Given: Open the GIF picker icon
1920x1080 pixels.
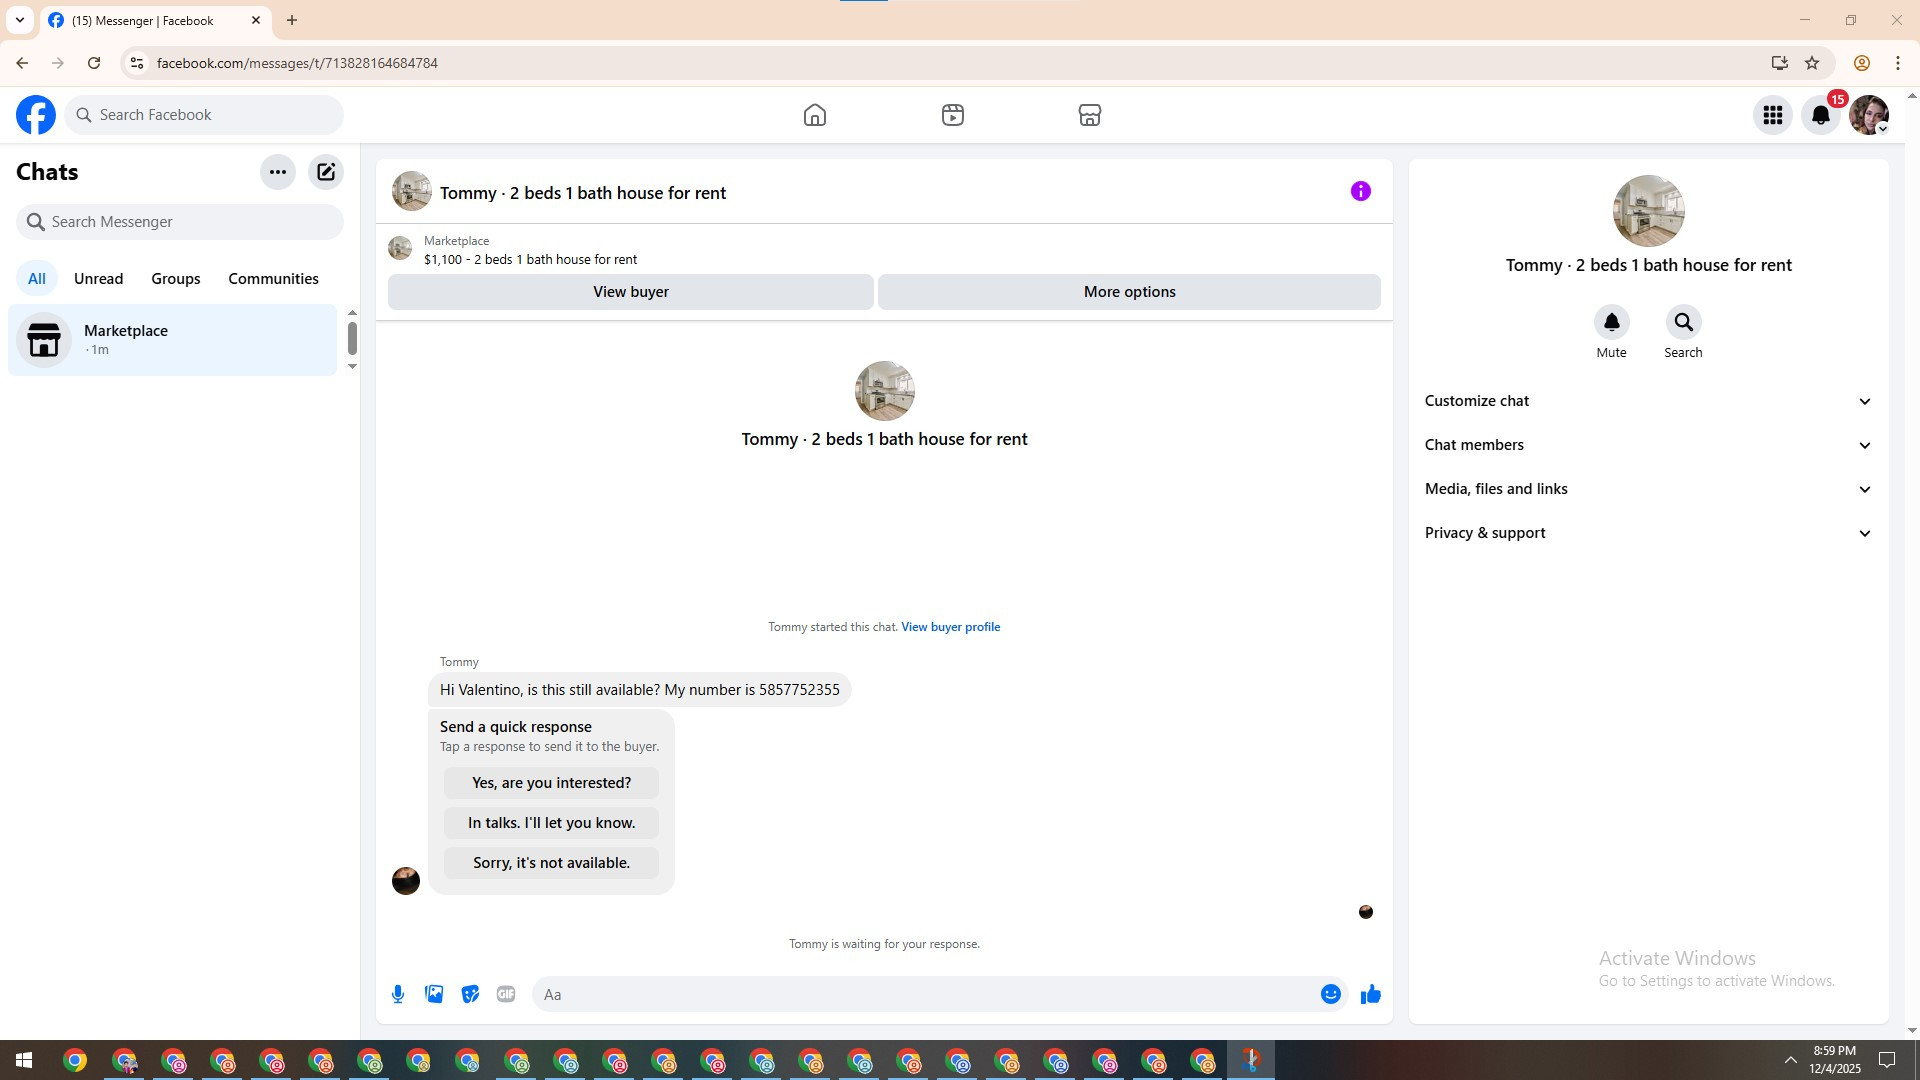Looking at the screenshot, I should pyautogui.click(x=506, y=994).
